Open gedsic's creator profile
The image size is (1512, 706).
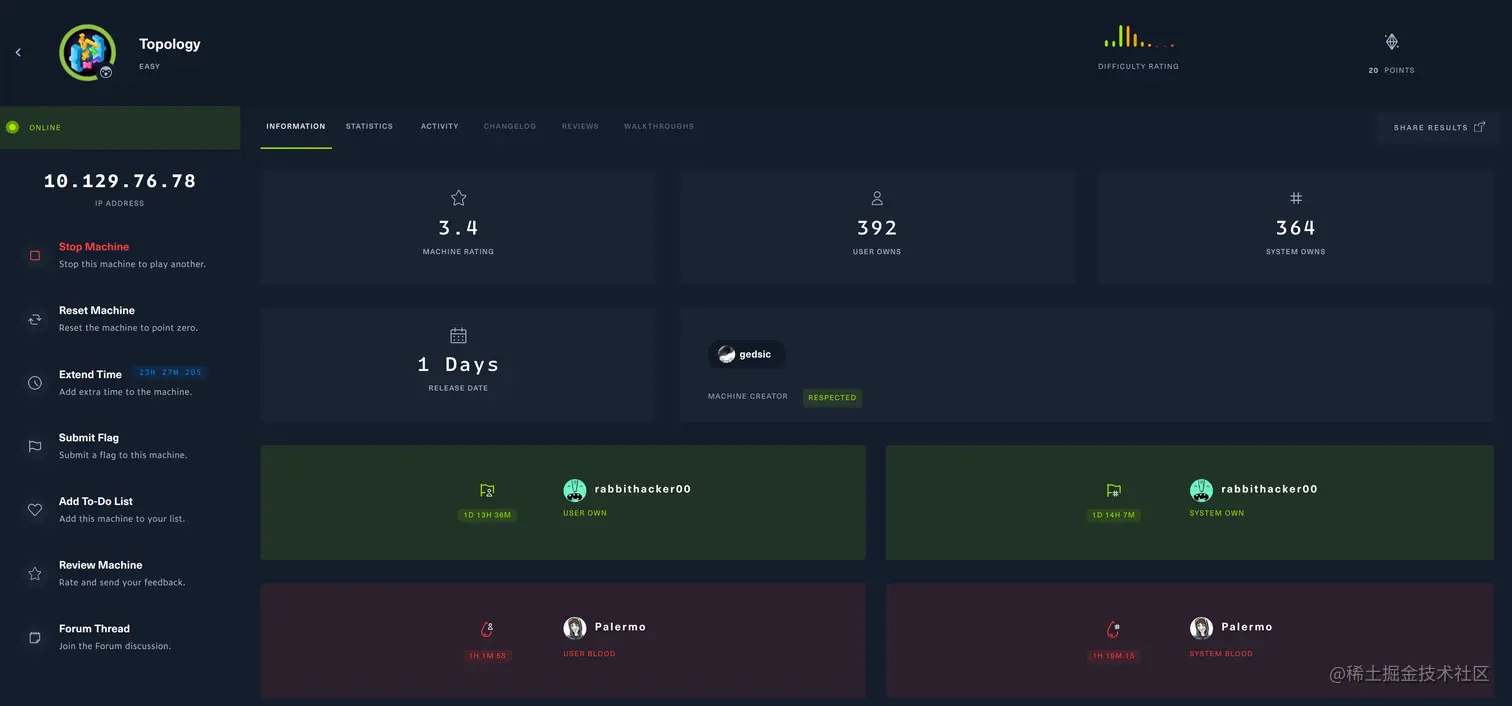(x=746, y=354)
